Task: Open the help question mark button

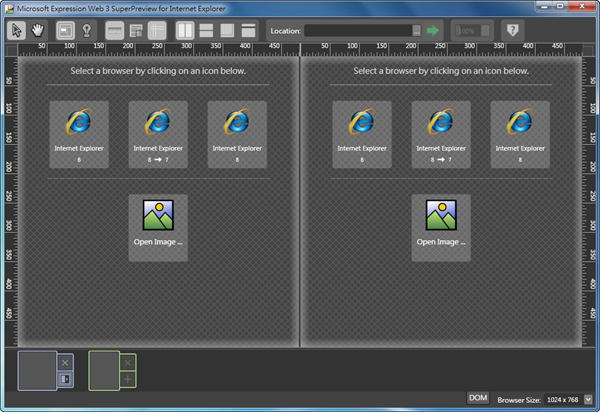Action: click(x=511, y=31)
